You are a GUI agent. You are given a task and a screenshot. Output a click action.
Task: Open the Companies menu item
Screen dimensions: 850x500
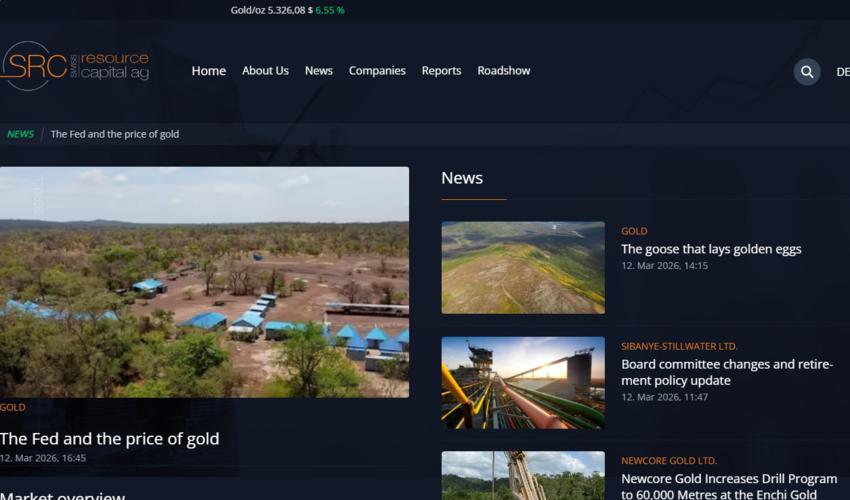[x=377, y=71]
